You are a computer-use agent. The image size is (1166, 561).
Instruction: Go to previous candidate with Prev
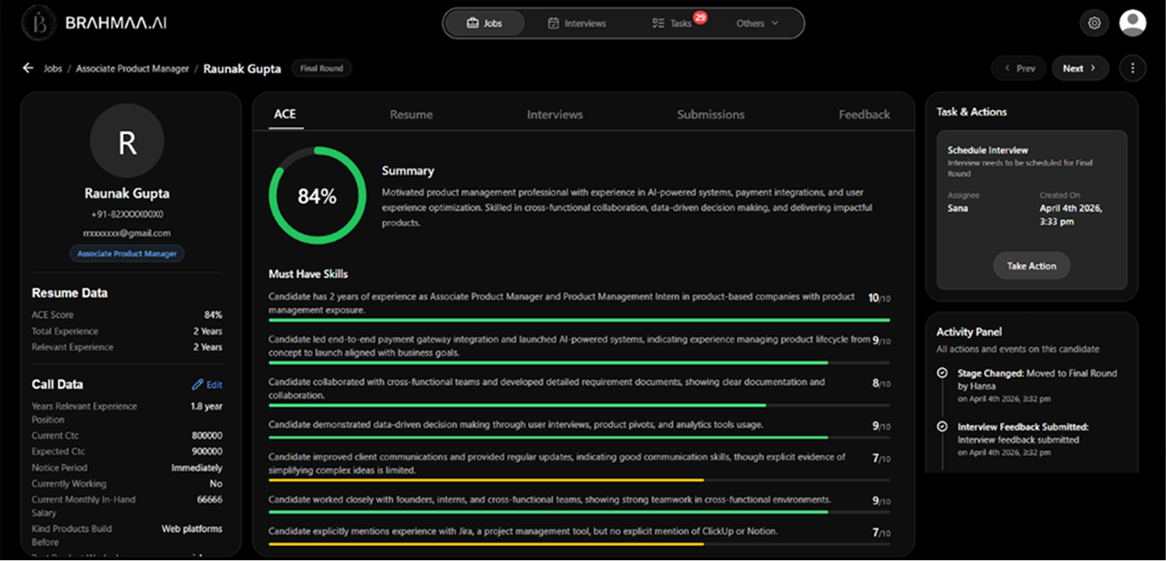(1019, 68)
